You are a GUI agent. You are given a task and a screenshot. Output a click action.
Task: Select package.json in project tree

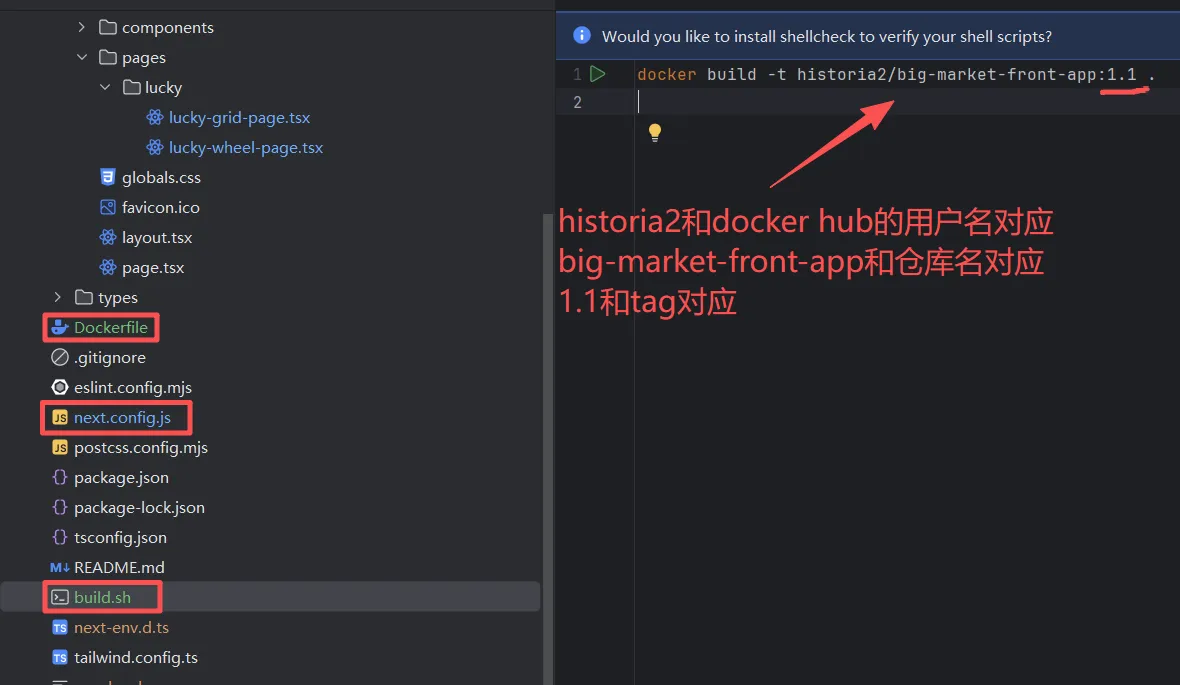coord(121,477)
